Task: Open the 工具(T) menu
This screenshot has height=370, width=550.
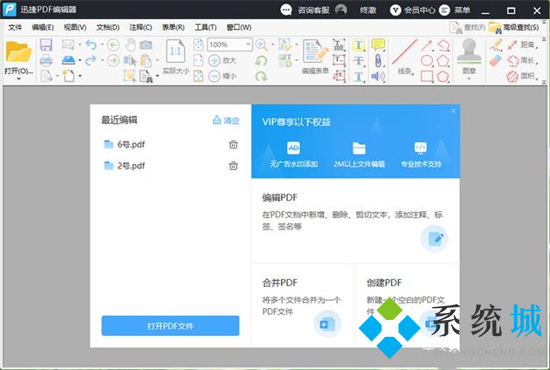Action: (x=206, y=27)
